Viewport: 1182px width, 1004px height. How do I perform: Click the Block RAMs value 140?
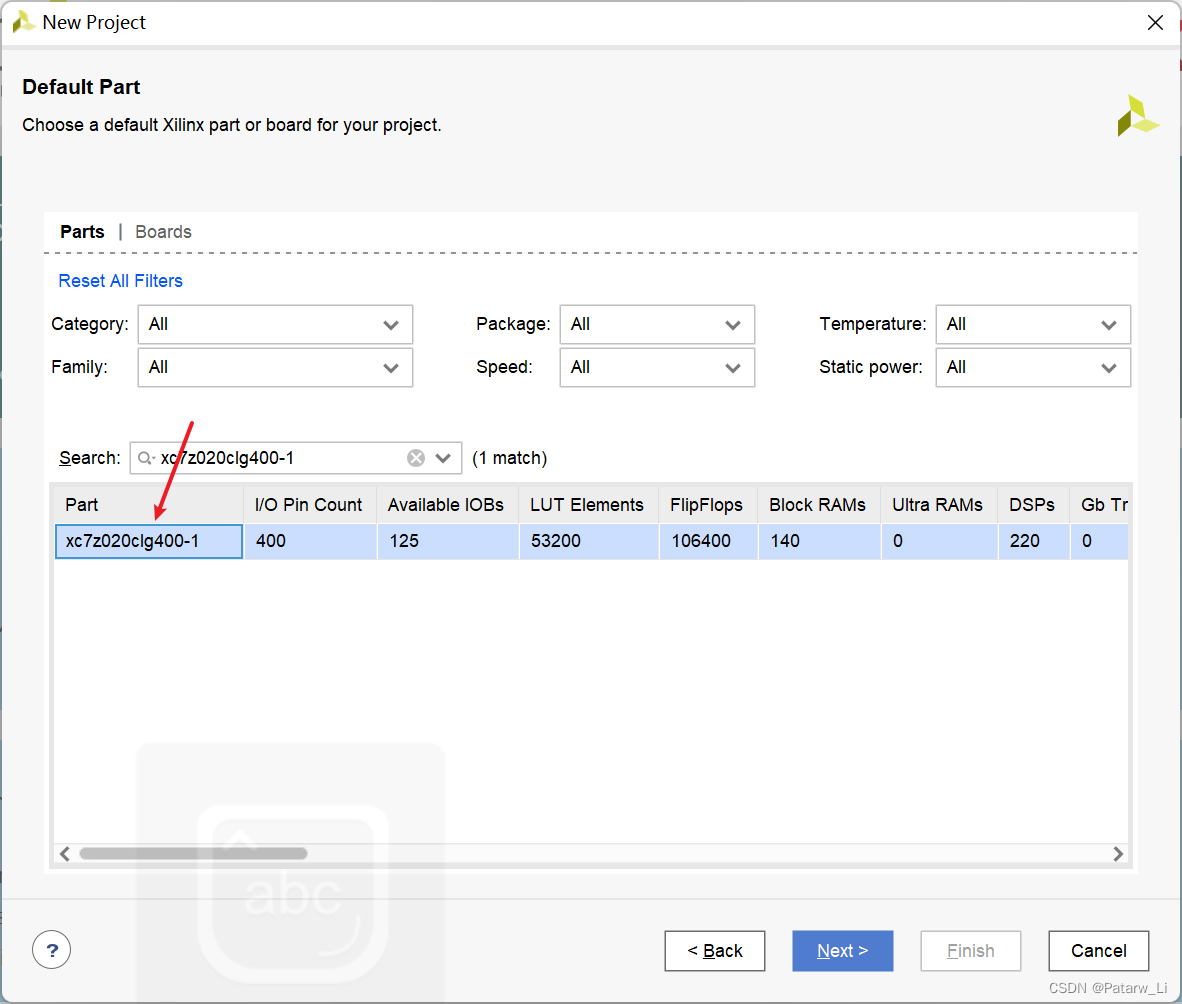819,541
